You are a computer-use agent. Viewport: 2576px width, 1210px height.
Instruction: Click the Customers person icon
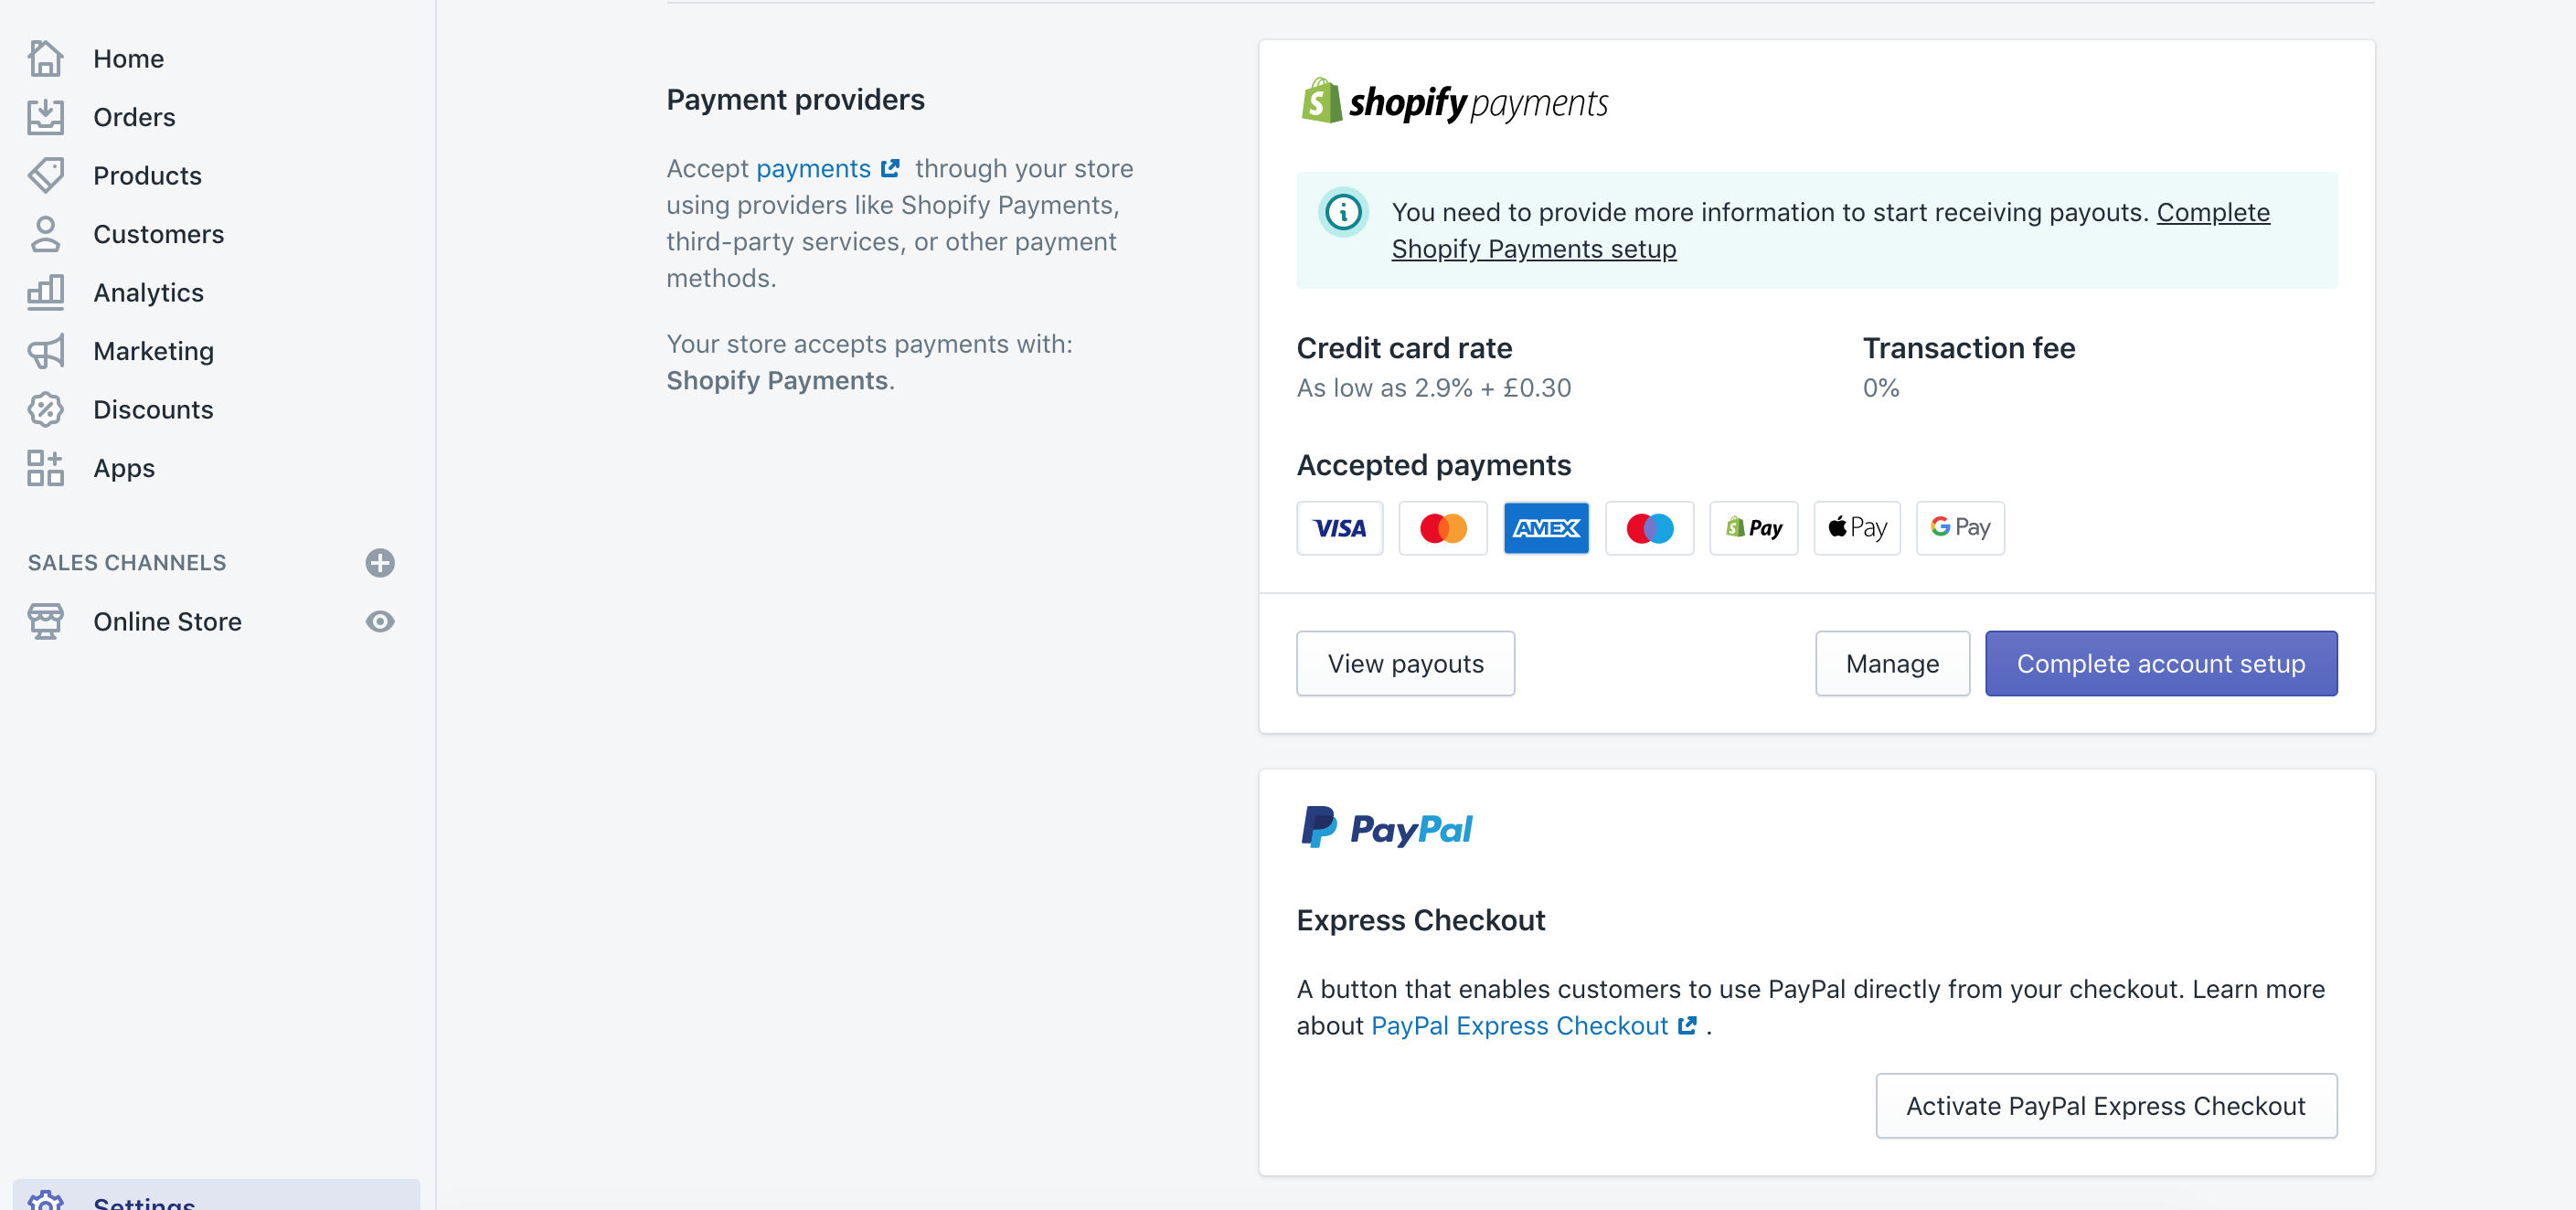[x=45, y=234]
